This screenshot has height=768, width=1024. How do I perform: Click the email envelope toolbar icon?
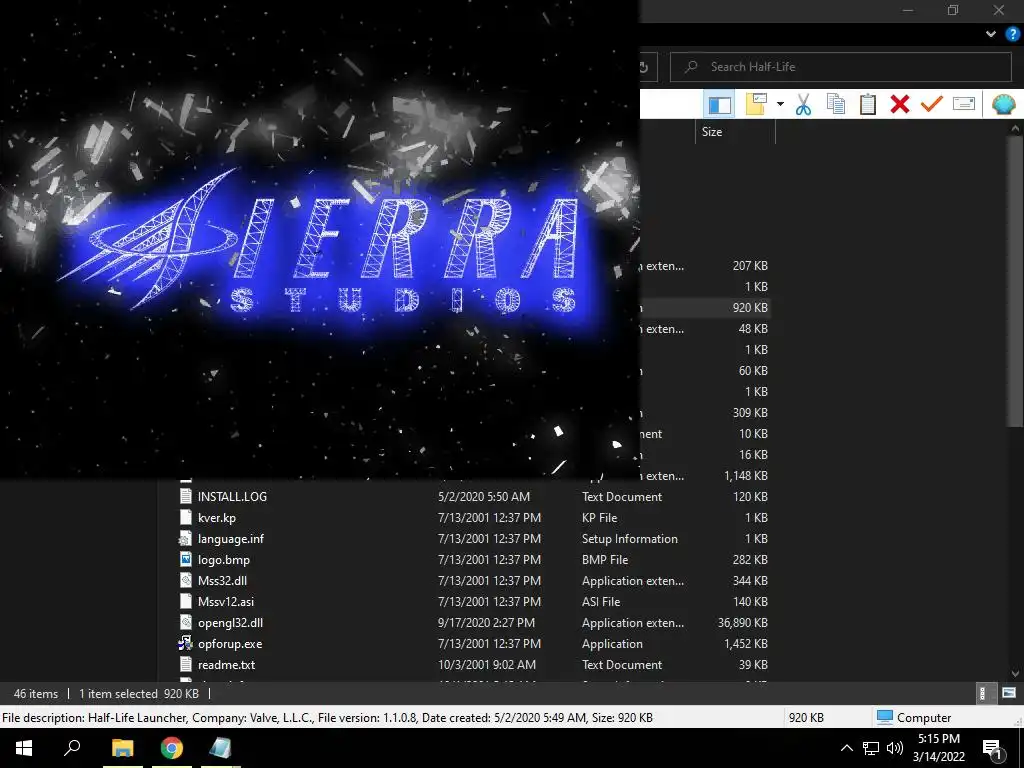(x=964, y=104)
